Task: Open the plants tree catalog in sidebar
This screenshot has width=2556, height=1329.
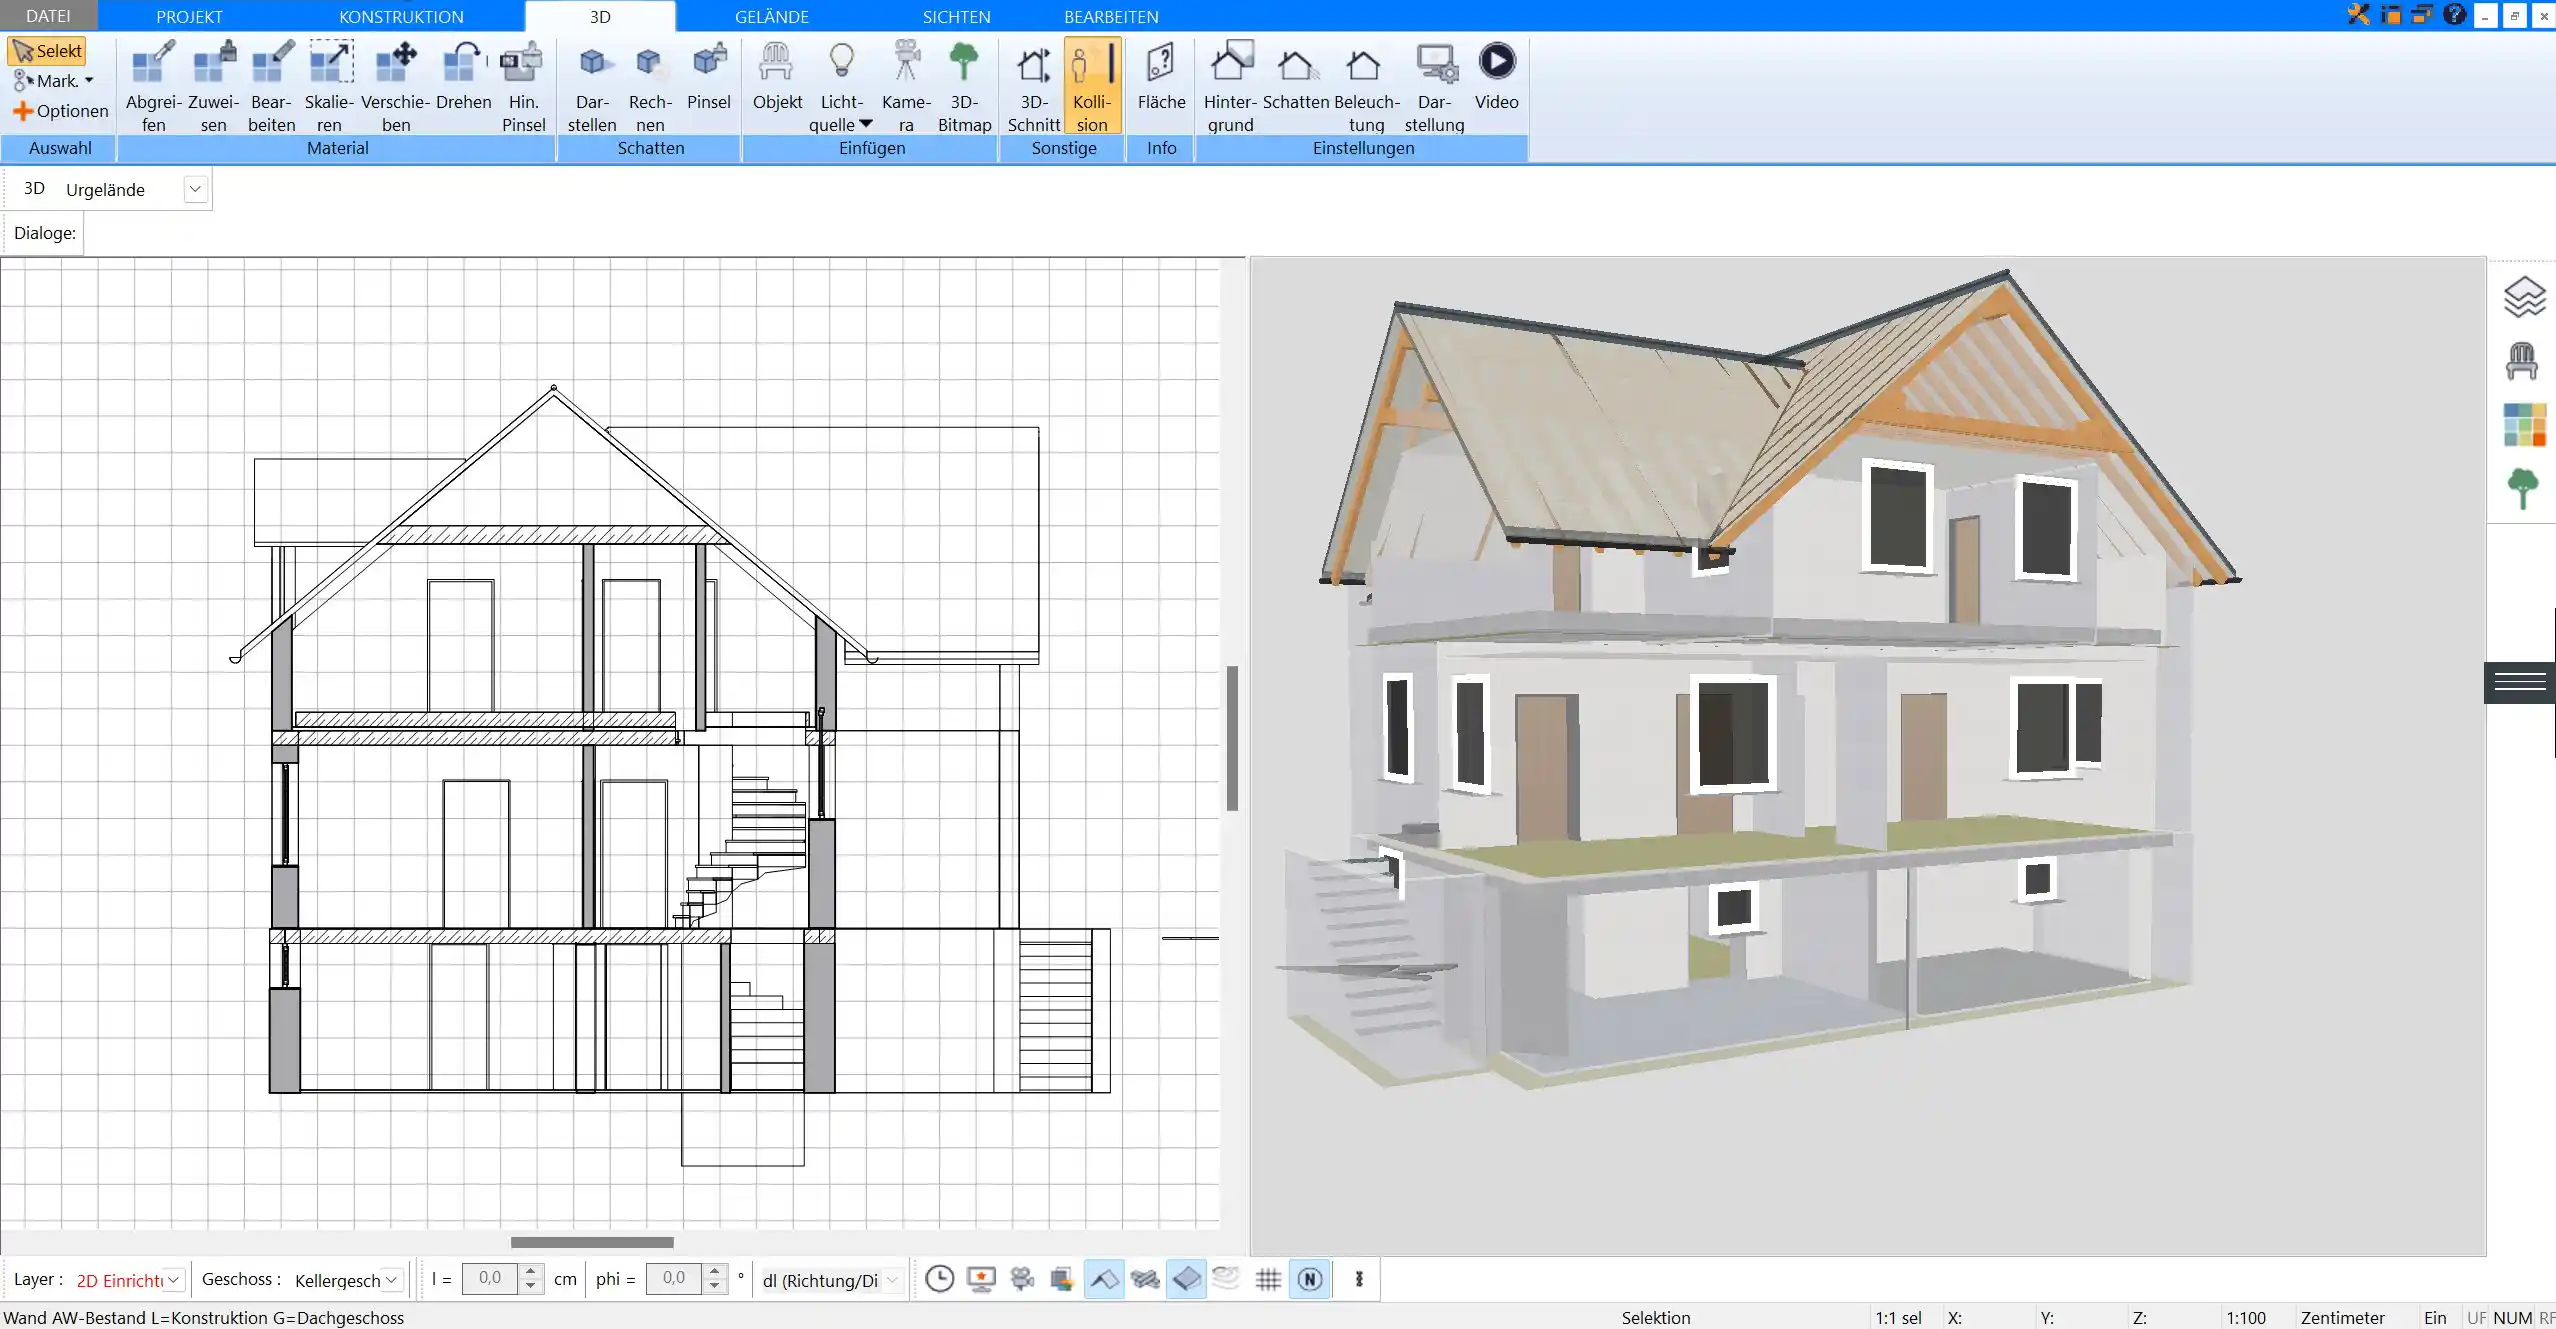Action: pyautogui.click(x=2523, y=488)
